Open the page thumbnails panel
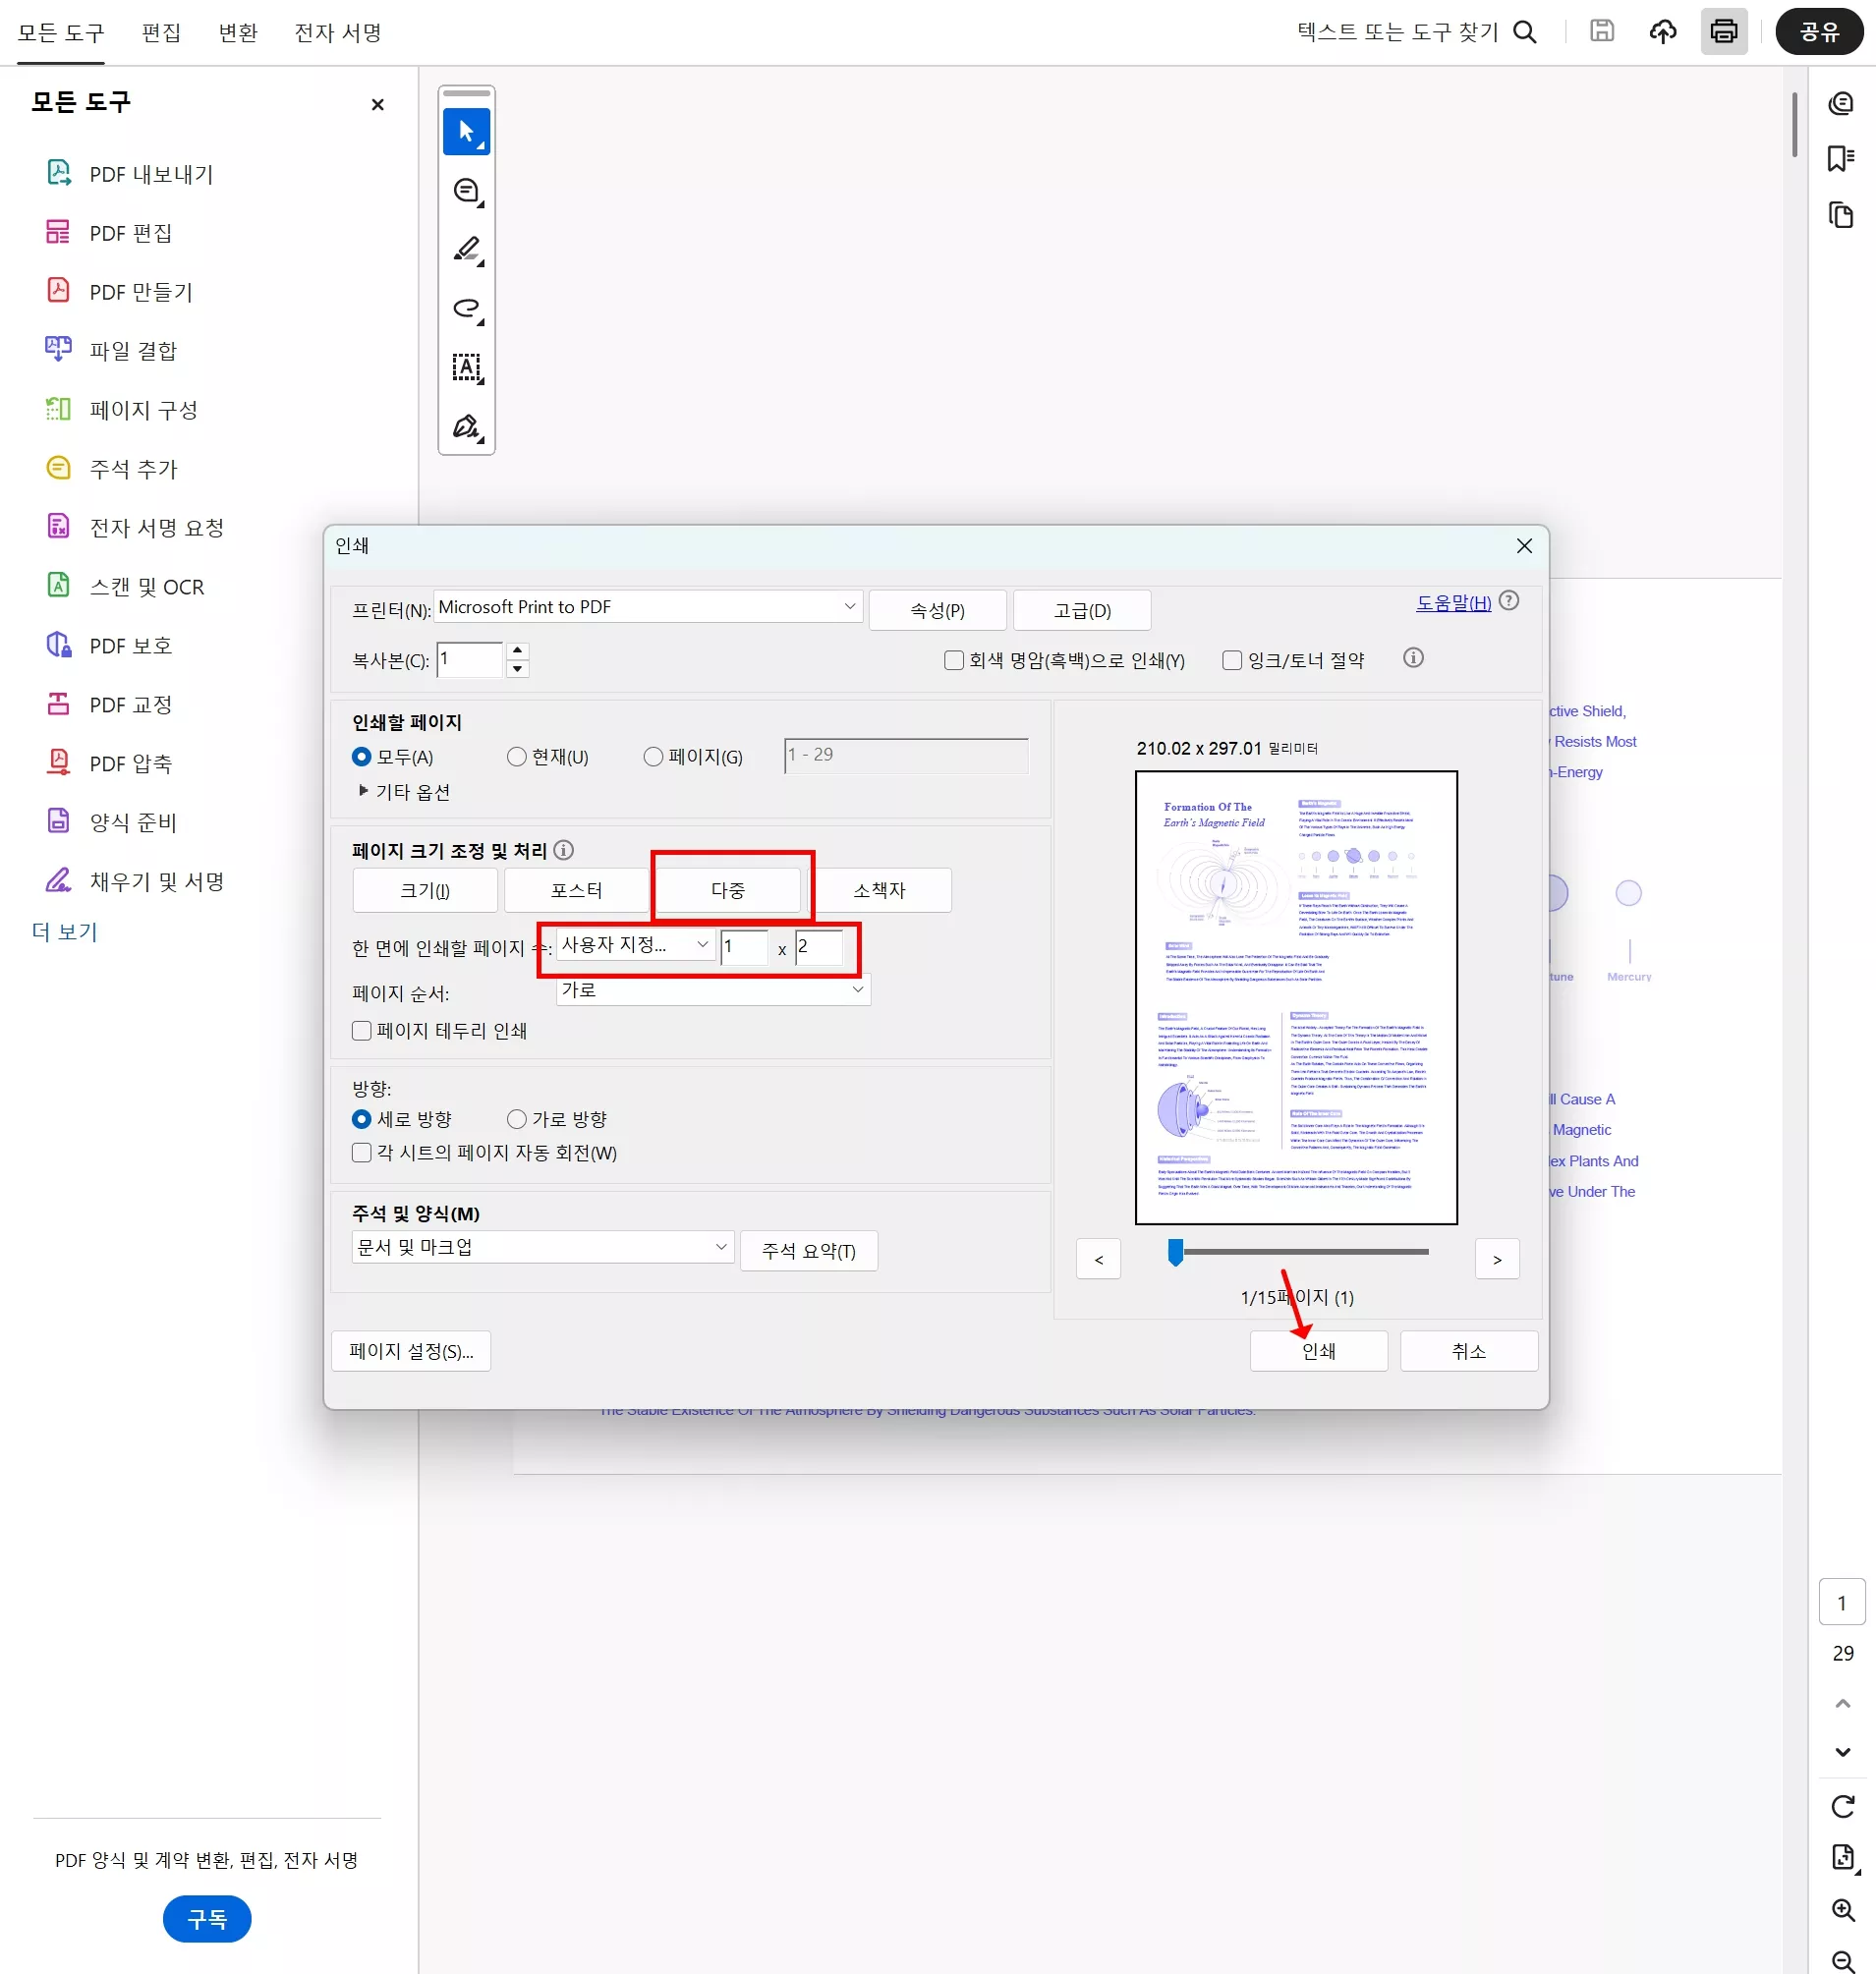 click(x=1841, y=215)
